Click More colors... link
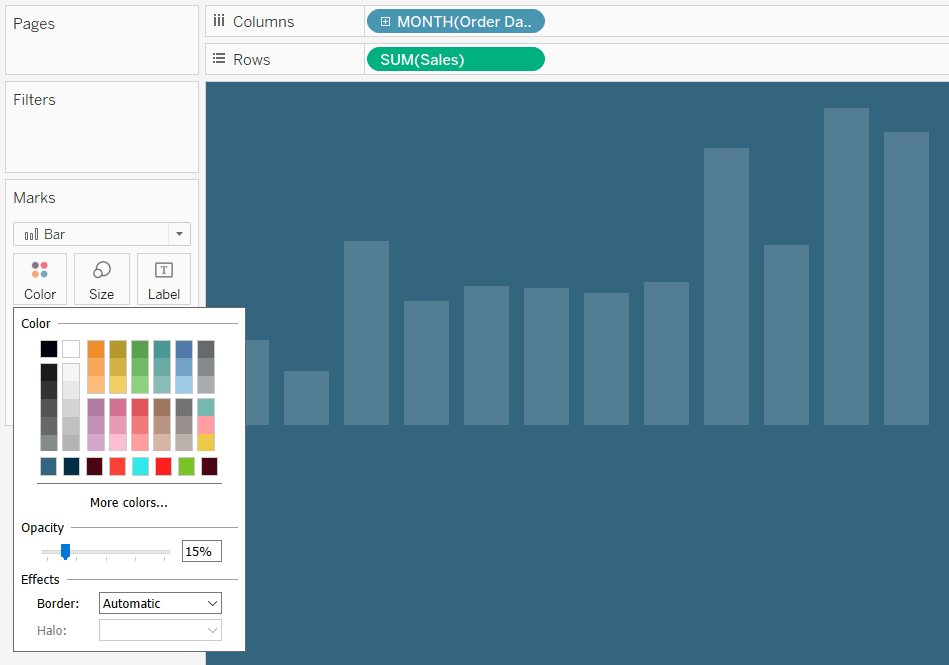This screenshot has width=949, height=665. [x=129, y=503]
